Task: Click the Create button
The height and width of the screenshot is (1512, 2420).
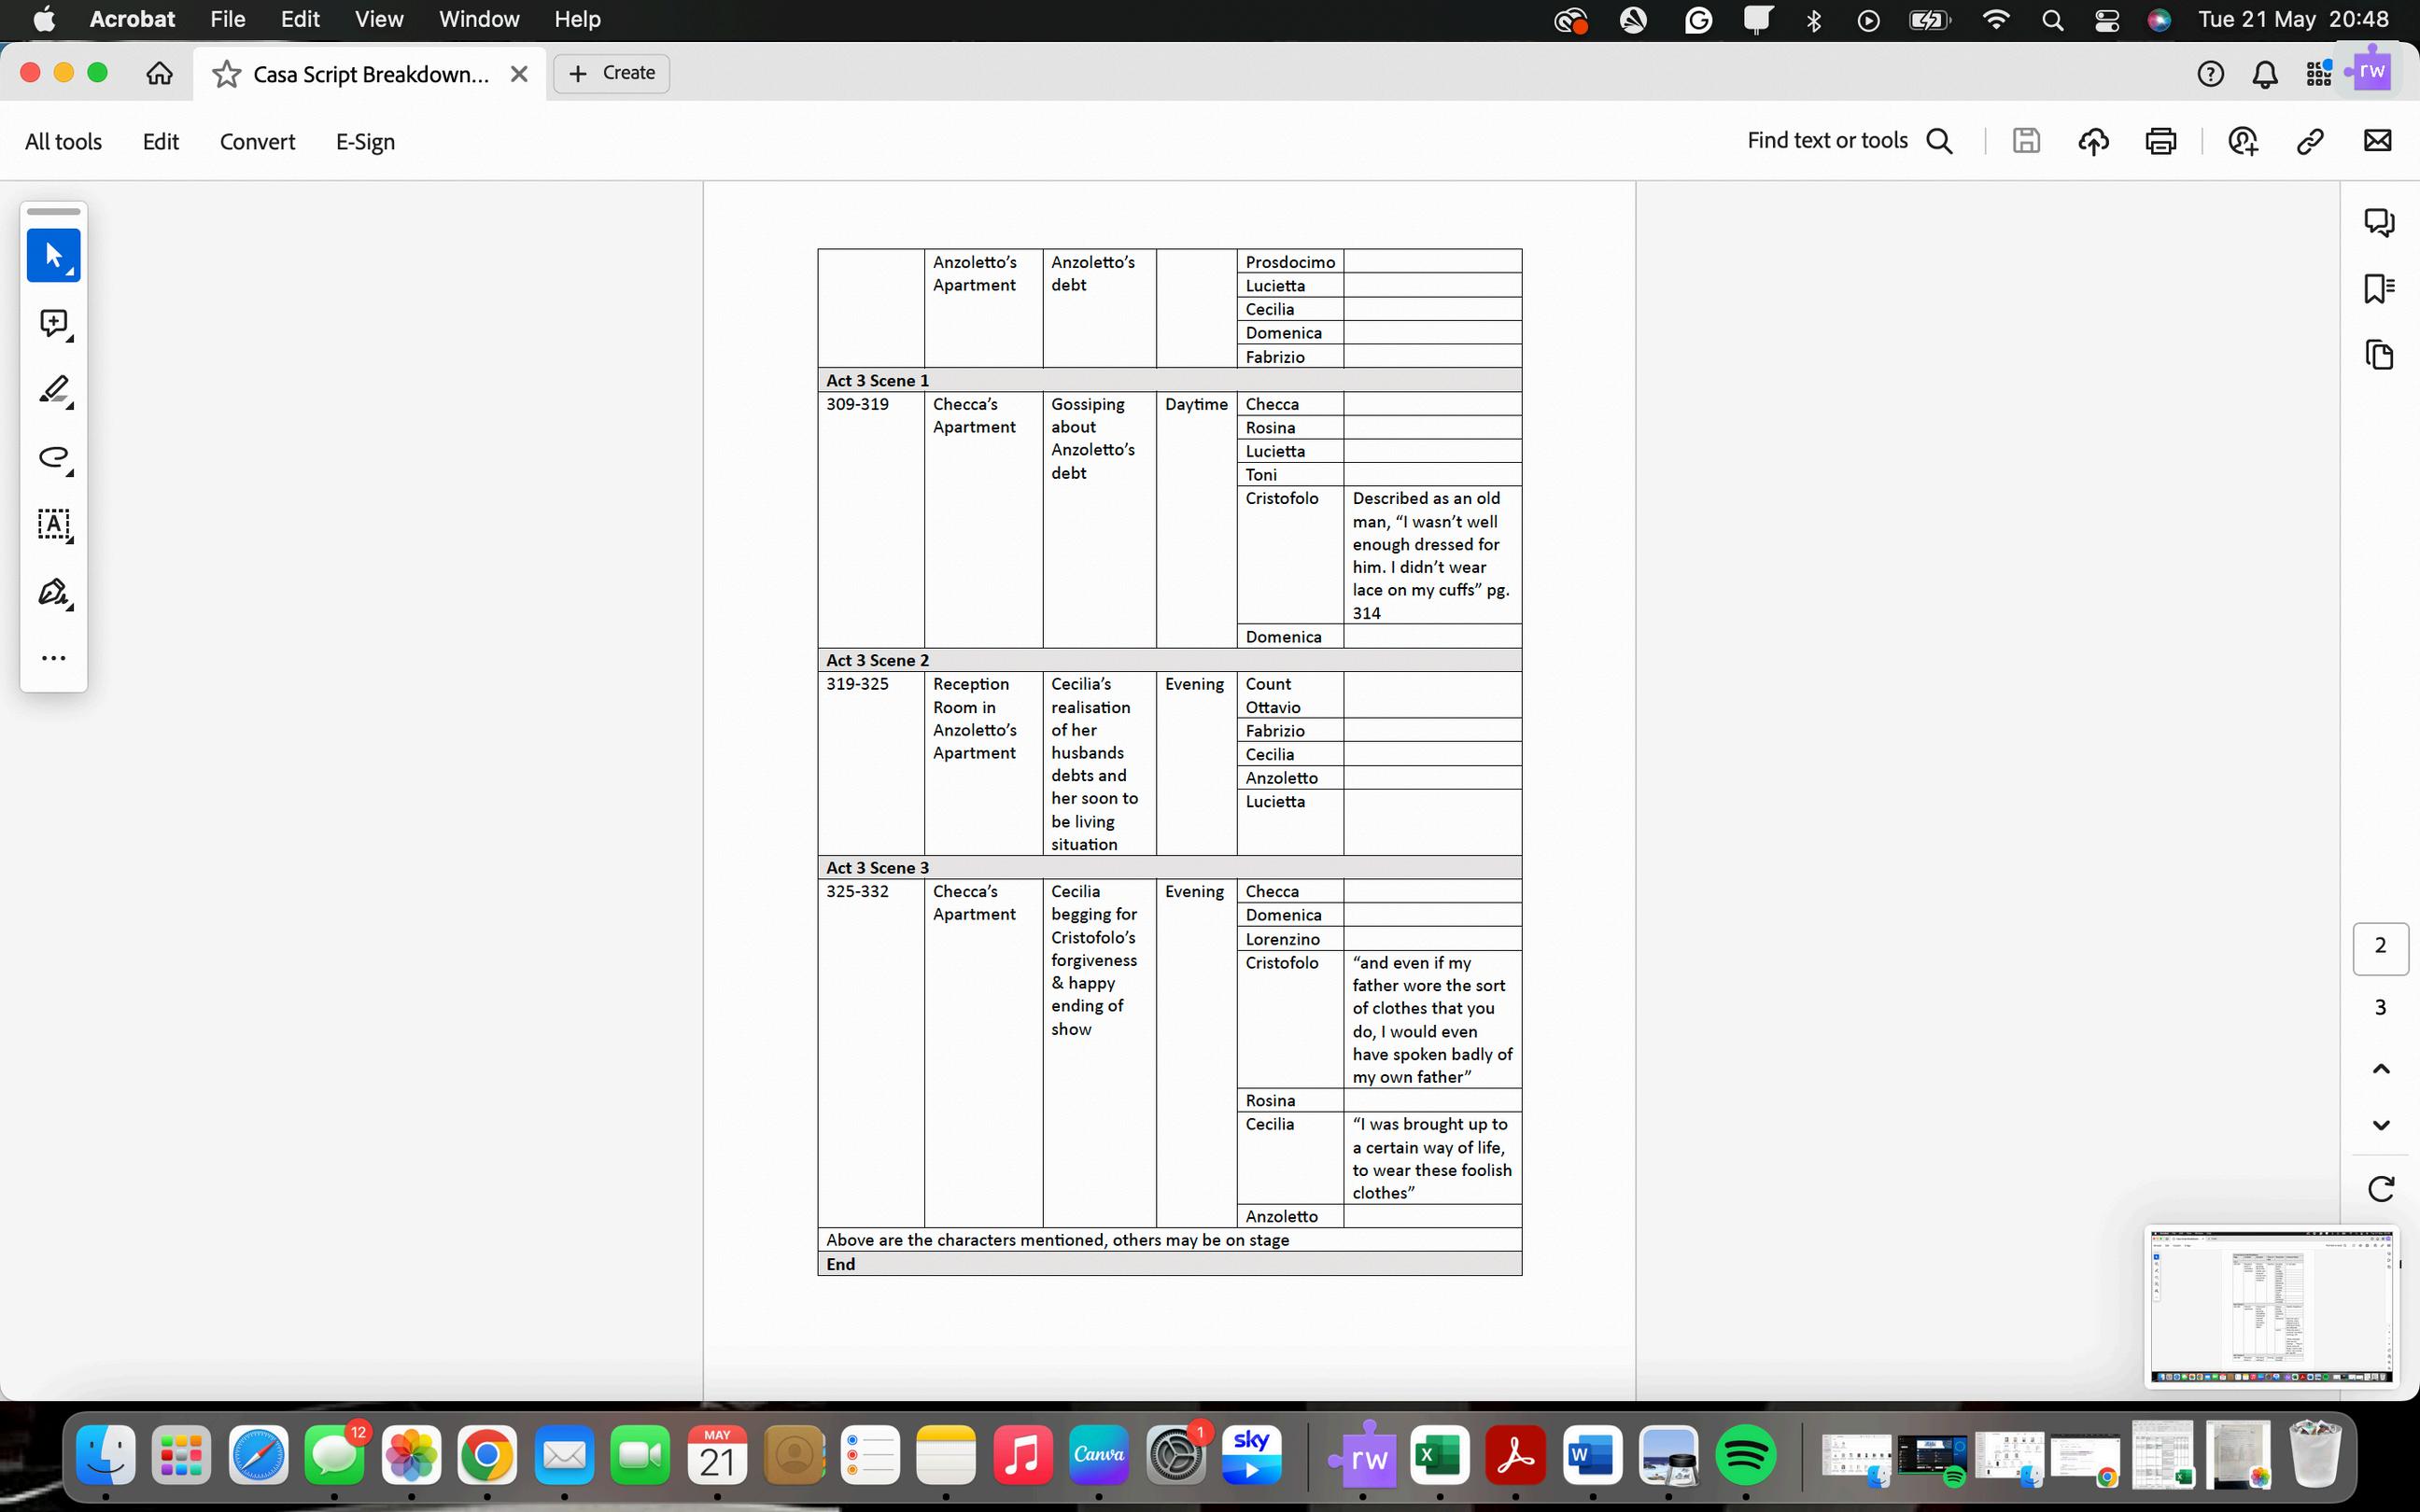Action: [611, 73]
